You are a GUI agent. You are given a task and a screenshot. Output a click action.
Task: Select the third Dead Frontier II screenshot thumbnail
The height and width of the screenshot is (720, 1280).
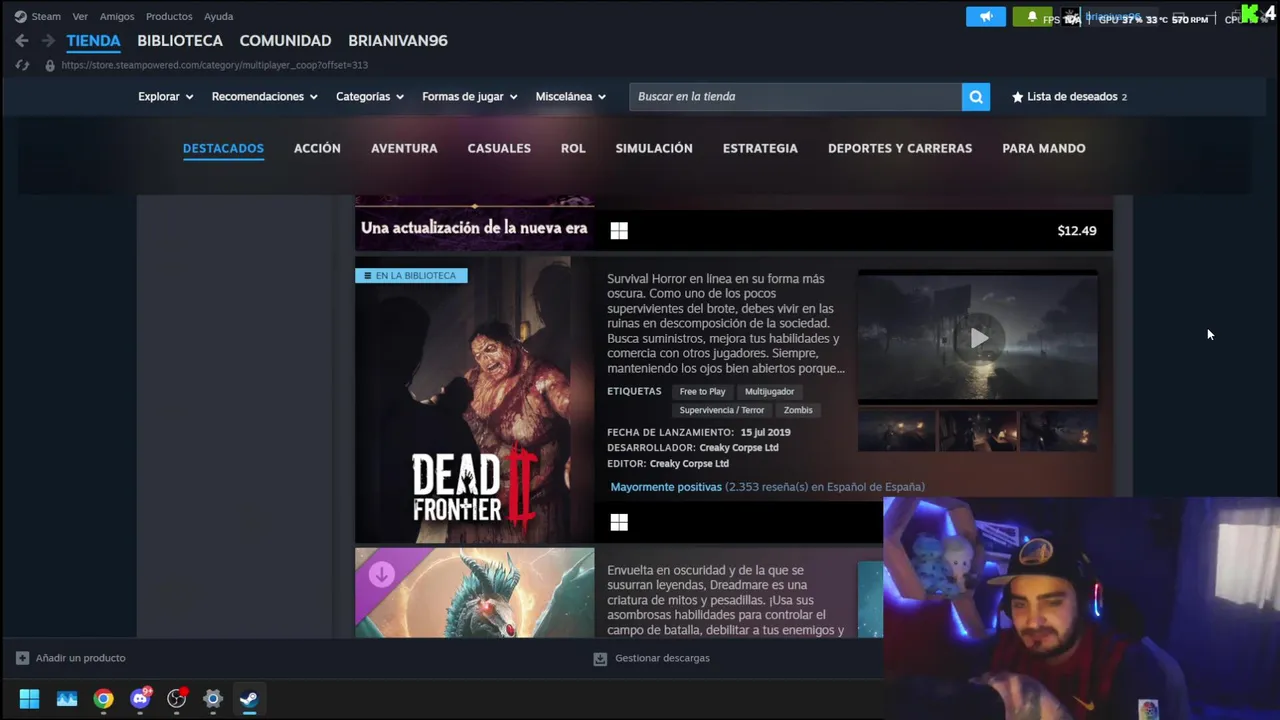click(x=1059, y=430)
